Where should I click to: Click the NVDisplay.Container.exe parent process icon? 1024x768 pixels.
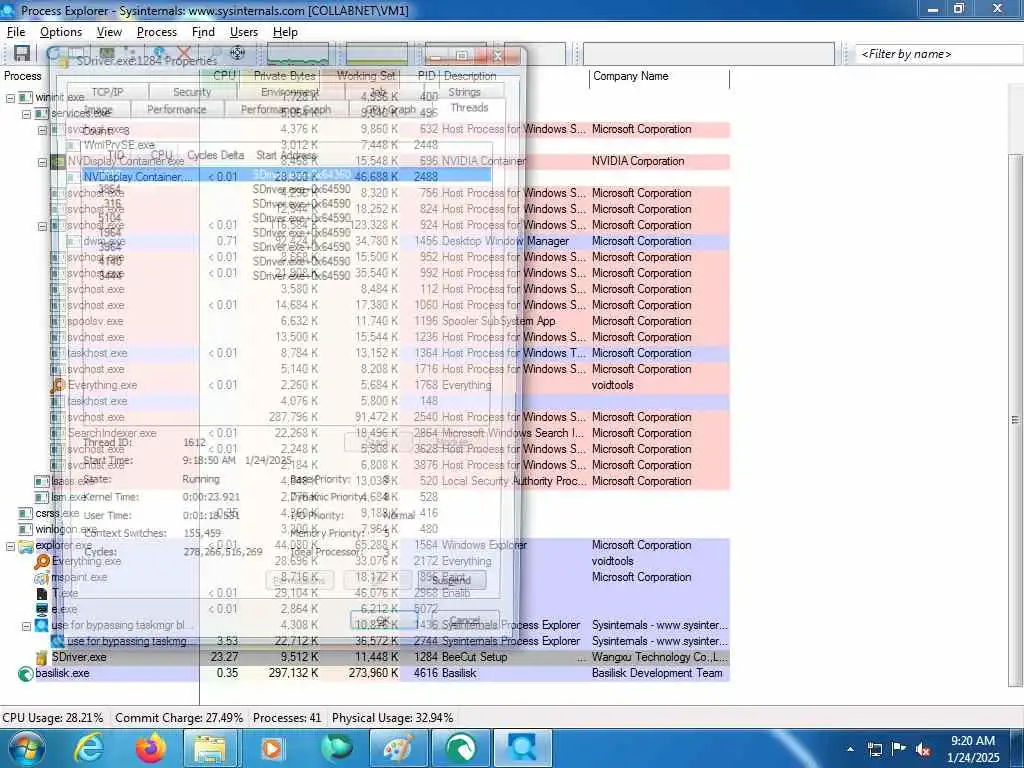coord(57,161)
